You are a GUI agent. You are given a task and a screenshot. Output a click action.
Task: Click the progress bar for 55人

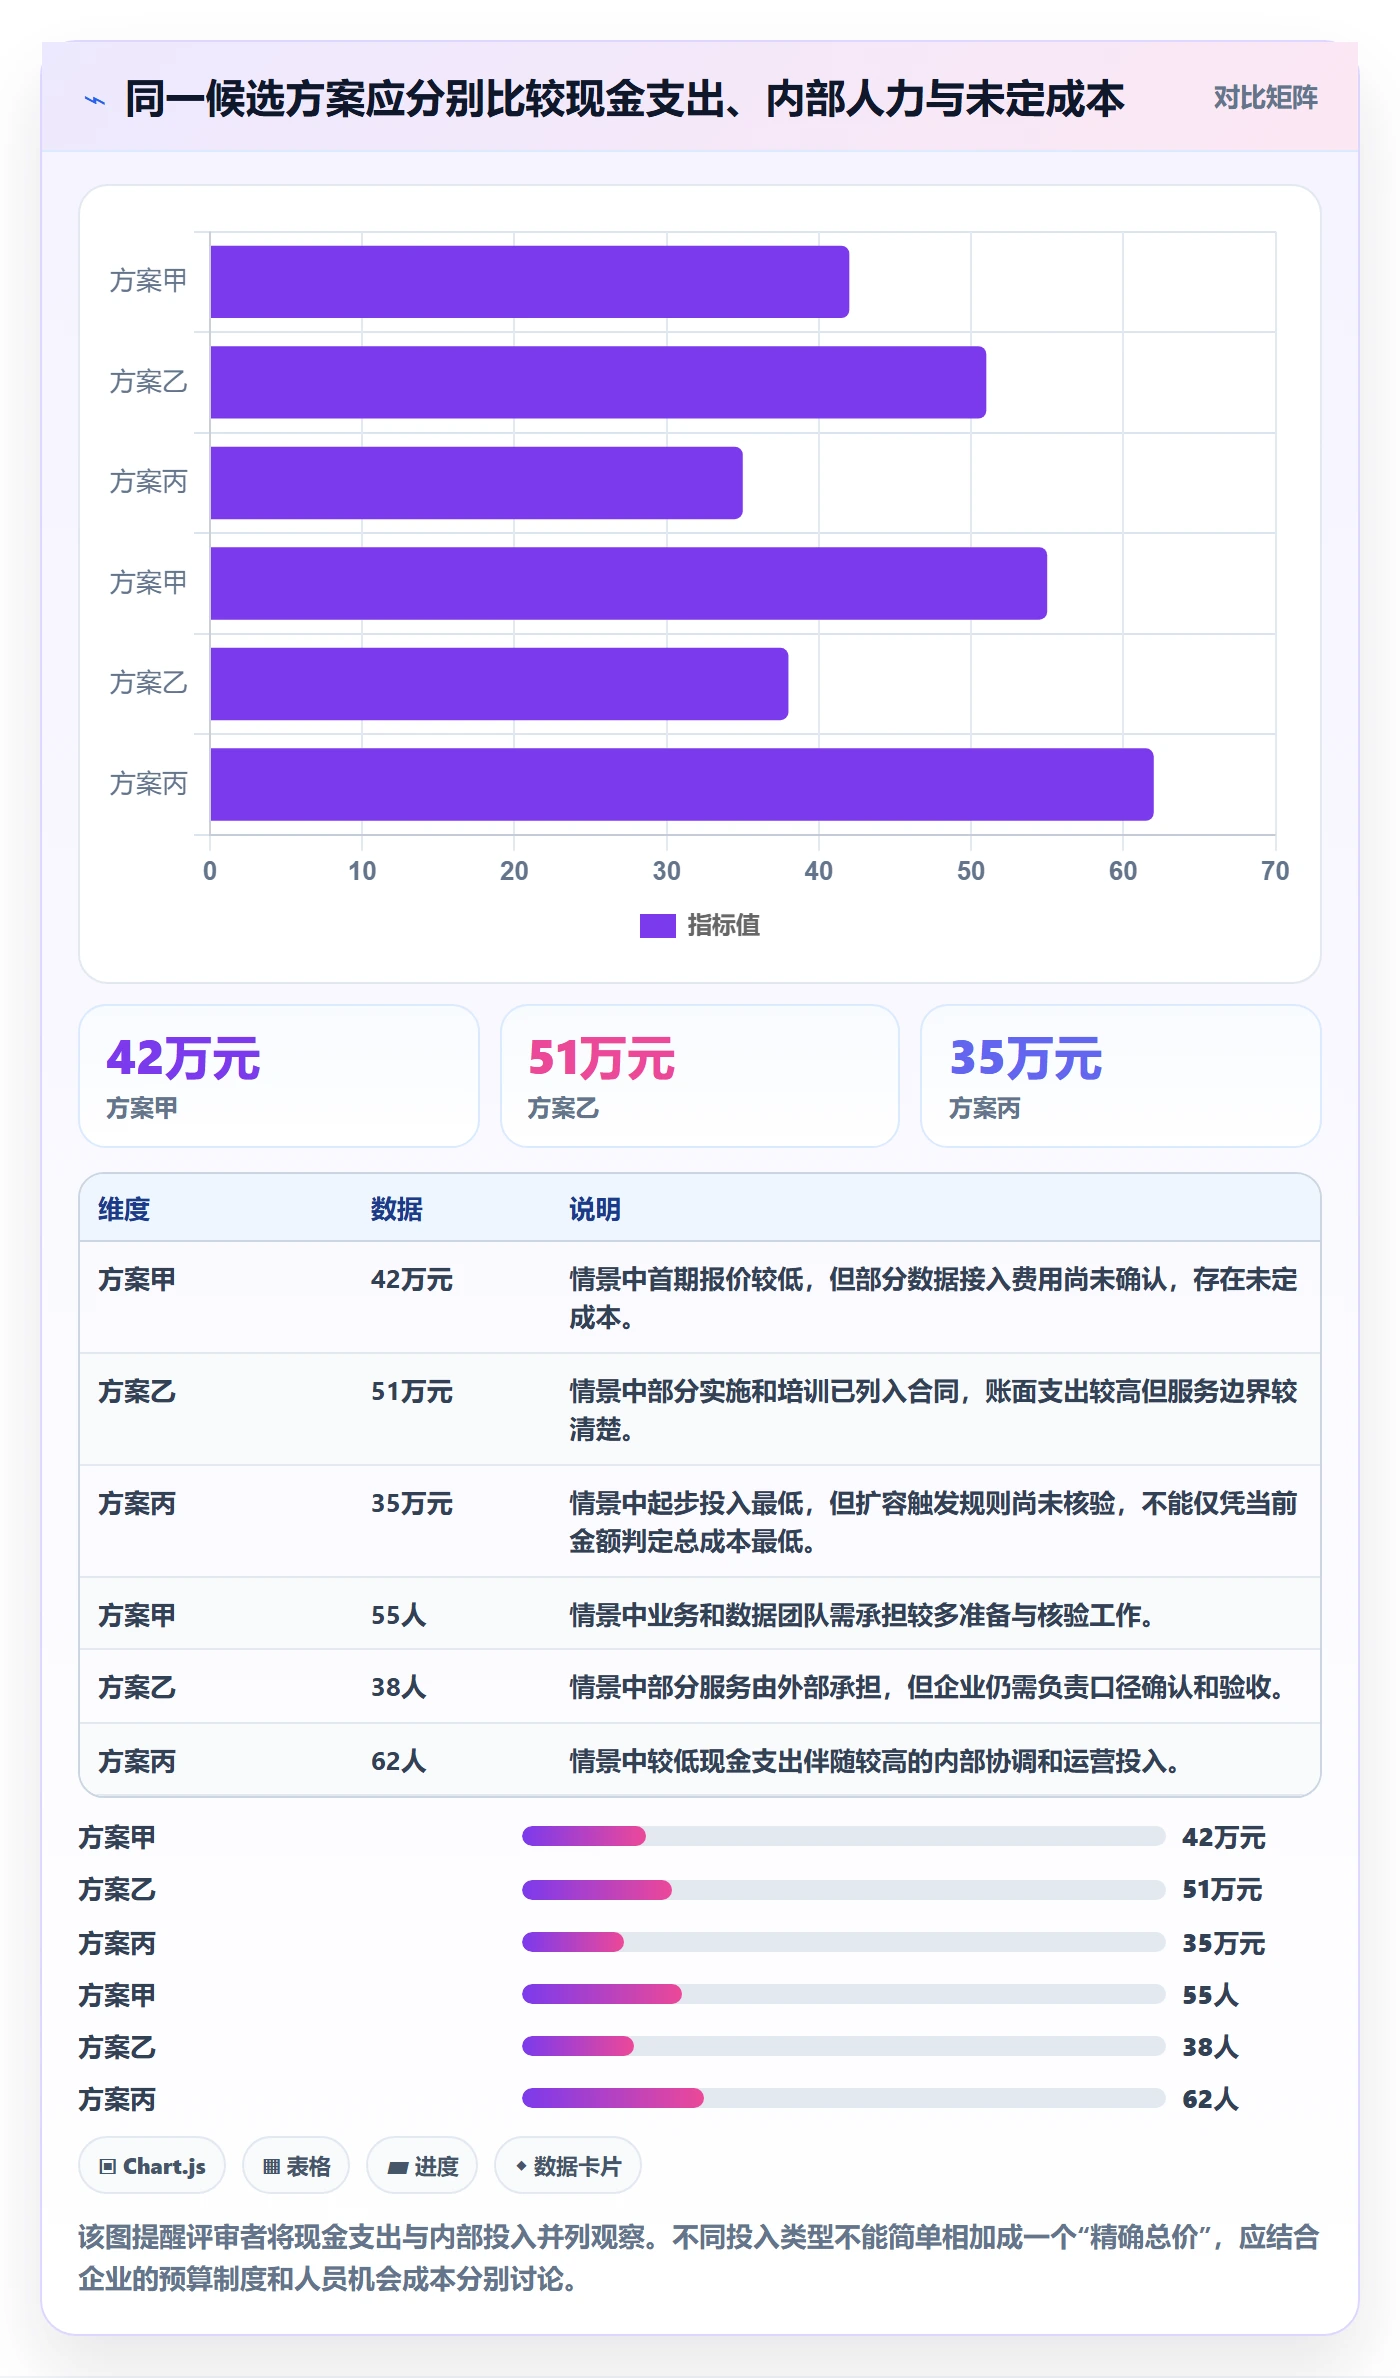click(x=843, y=1994)
